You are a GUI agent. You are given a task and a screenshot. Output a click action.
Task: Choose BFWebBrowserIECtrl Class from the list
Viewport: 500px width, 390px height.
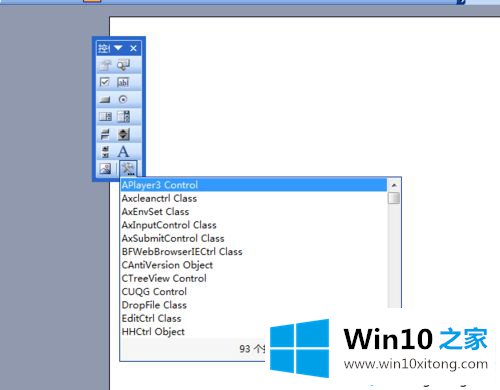(x=254, y=252)
